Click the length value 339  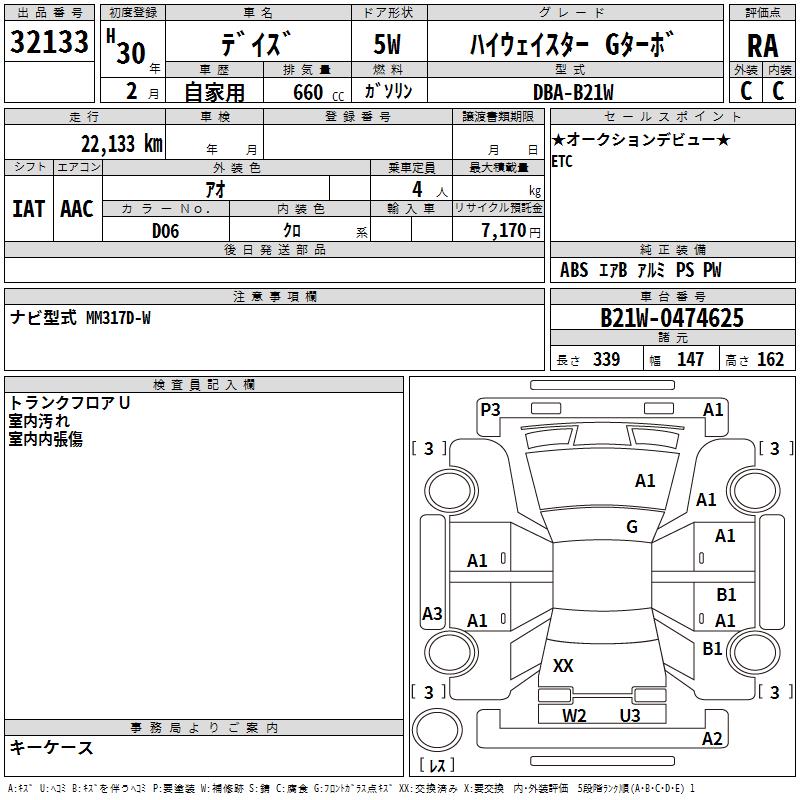pyautogui.click(x=606, y=359)
